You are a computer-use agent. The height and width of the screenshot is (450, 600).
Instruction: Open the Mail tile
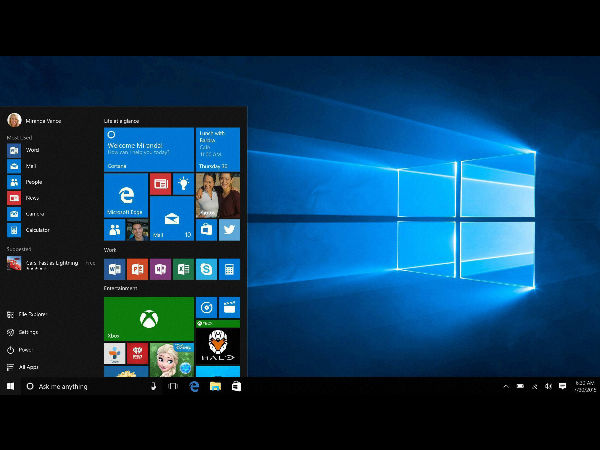[x=171, y=218]
